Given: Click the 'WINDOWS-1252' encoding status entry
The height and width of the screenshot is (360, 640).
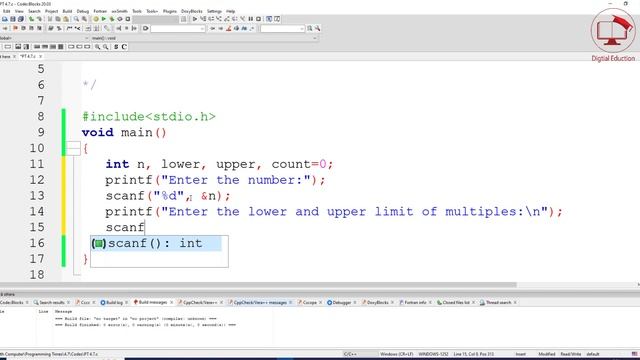Looking at the screenshot, I should 433,354.
